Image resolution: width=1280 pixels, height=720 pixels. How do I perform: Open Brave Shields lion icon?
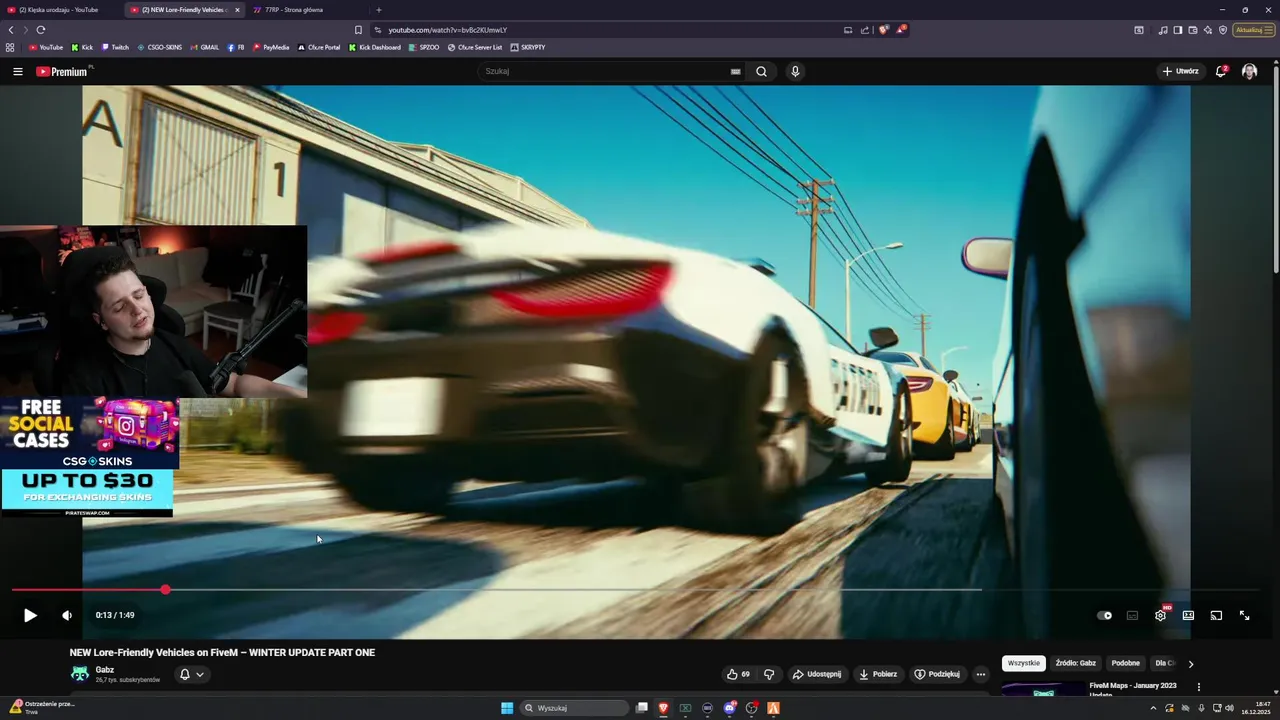tap(884, 30)
